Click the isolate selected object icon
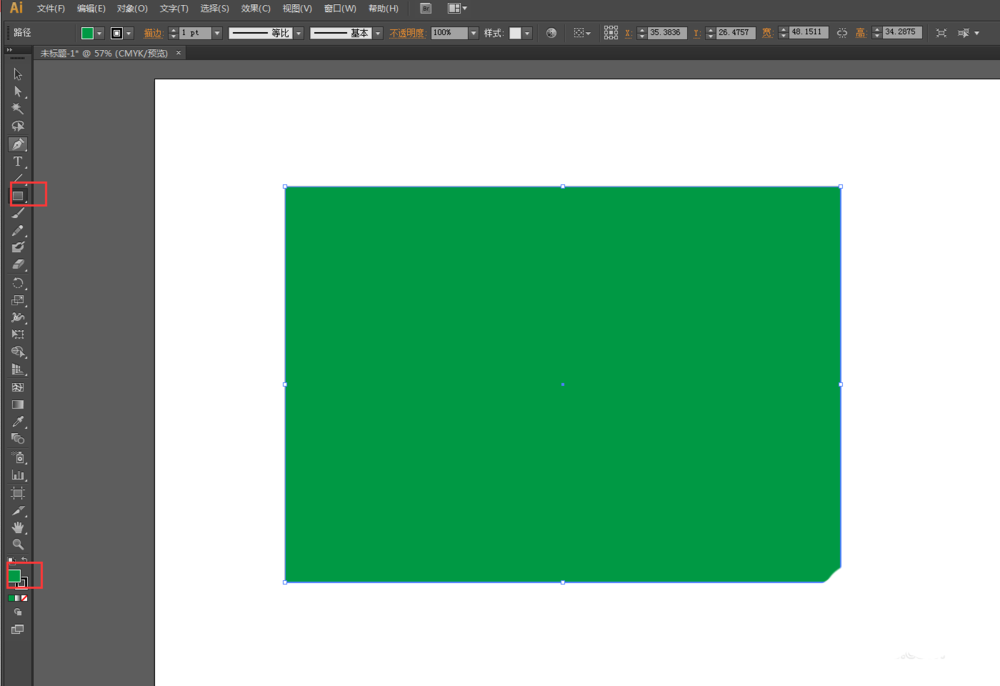This screenshot has width=1000, height=686. click(x=941, y=33)
